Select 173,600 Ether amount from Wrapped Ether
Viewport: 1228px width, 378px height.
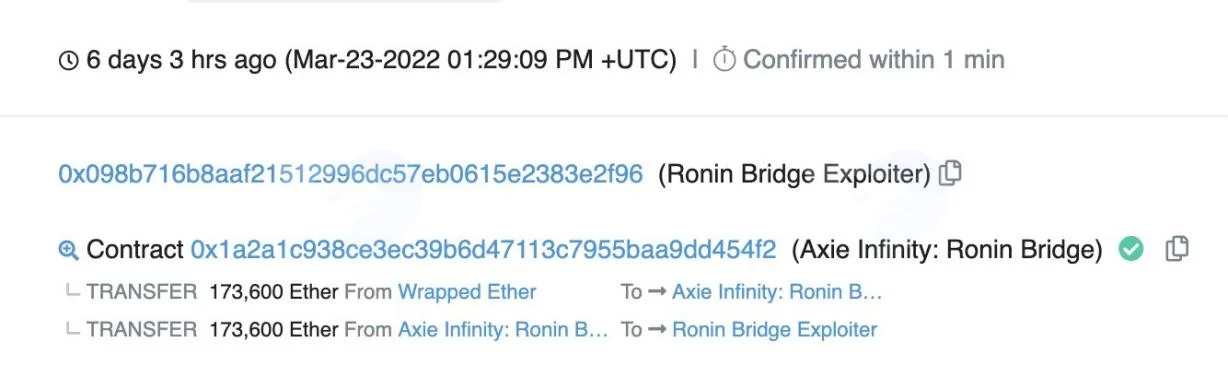tap(274, 292)
